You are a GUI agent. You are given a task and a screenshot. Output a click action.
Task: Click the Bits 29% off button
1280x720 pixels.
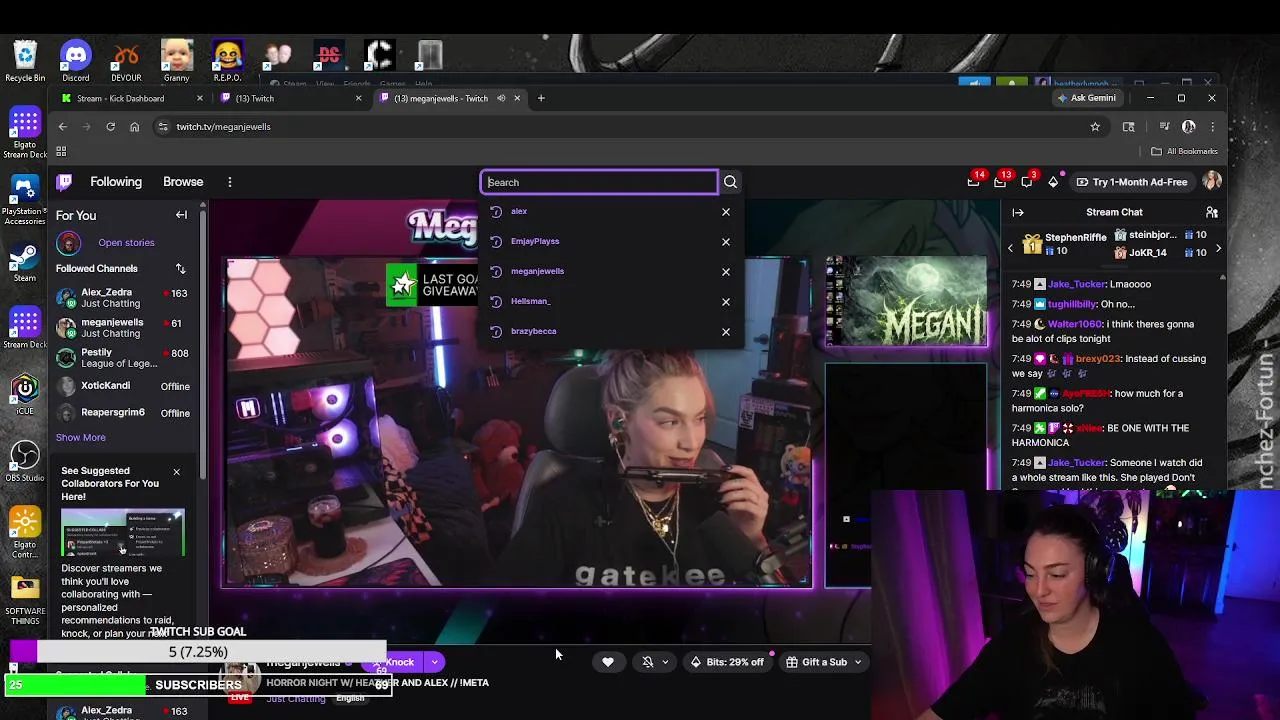[x=727, y=662]
